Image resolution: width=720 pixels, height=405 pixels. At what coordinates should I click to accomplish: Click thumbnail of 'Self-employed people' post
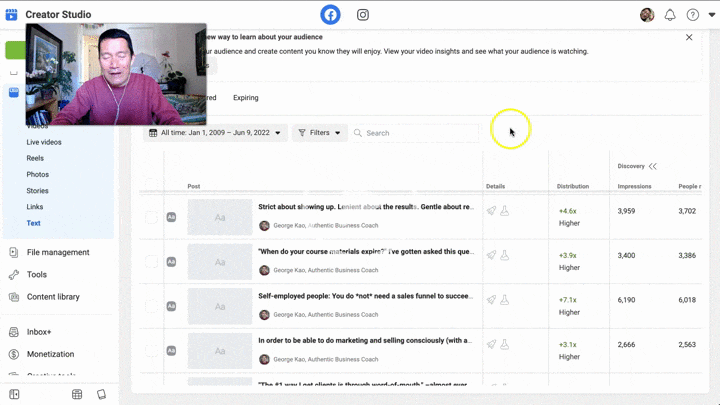[x=220, y=306]
